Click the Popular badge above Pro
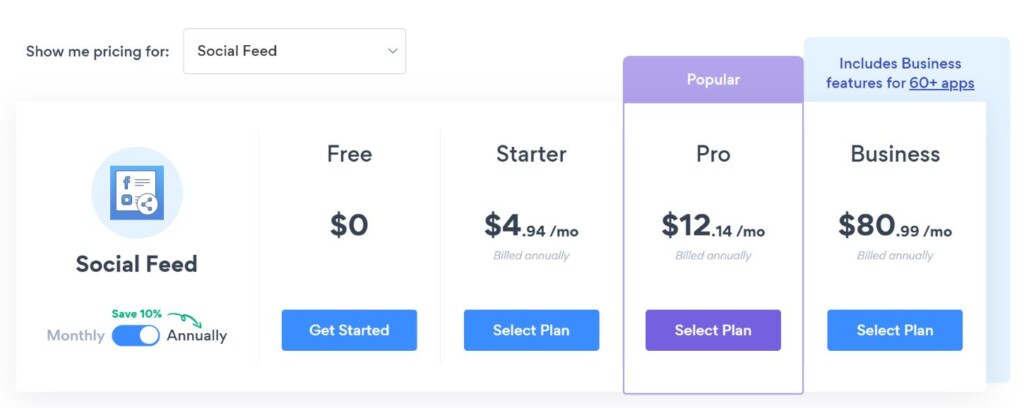The width and height of the screenshot is (1024, 408). (713, 80)
